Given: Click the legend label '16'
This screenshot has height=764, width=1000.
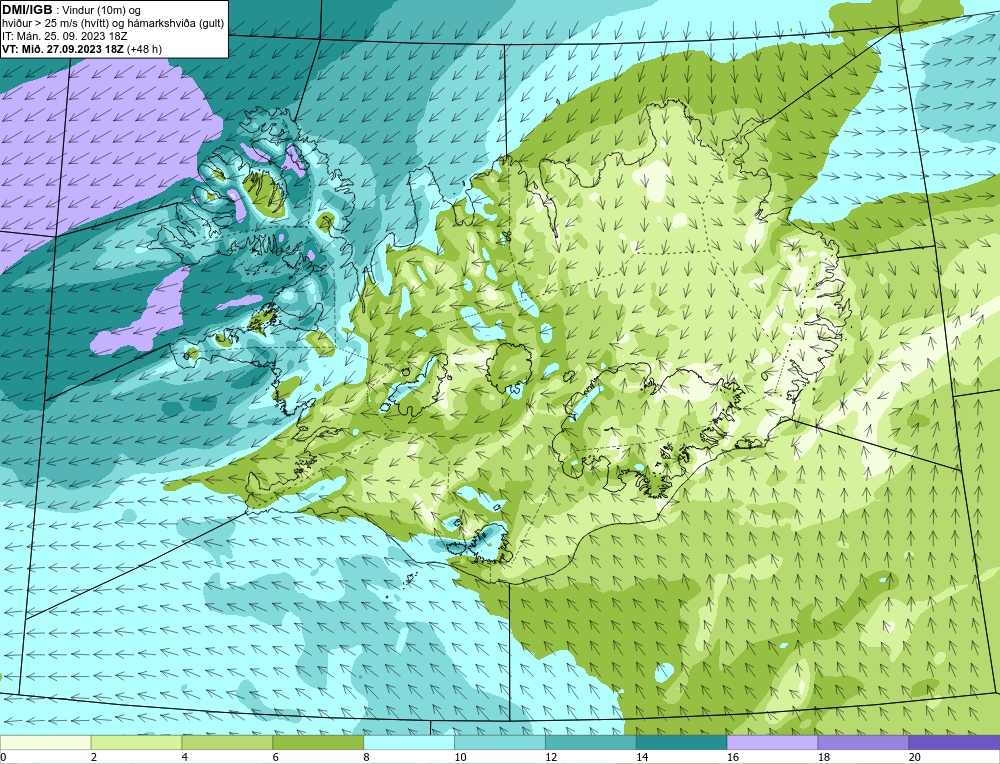Looking at the screenshot, I should (733, 757).
